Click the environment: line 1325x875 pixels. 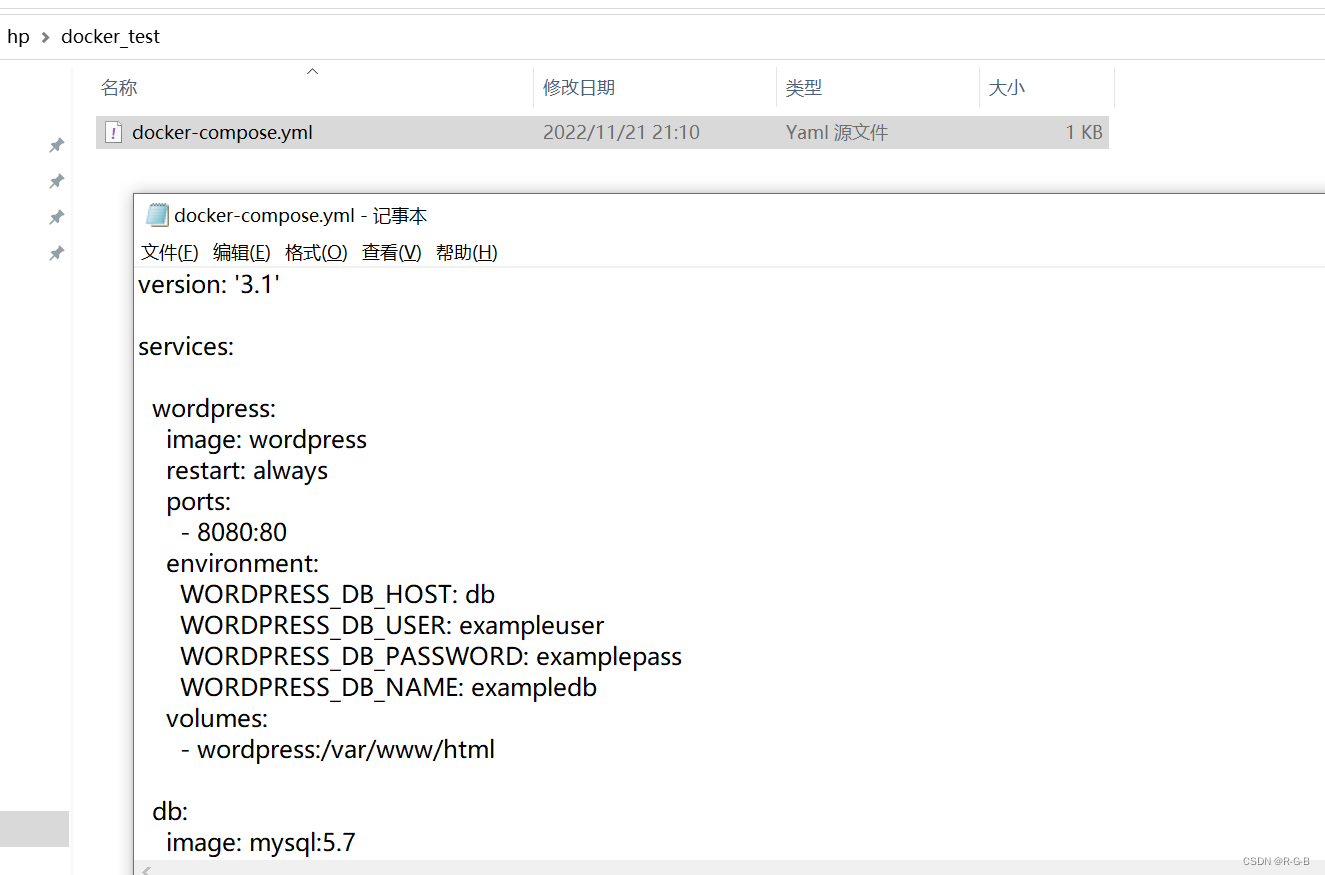(x=243, y=564)
